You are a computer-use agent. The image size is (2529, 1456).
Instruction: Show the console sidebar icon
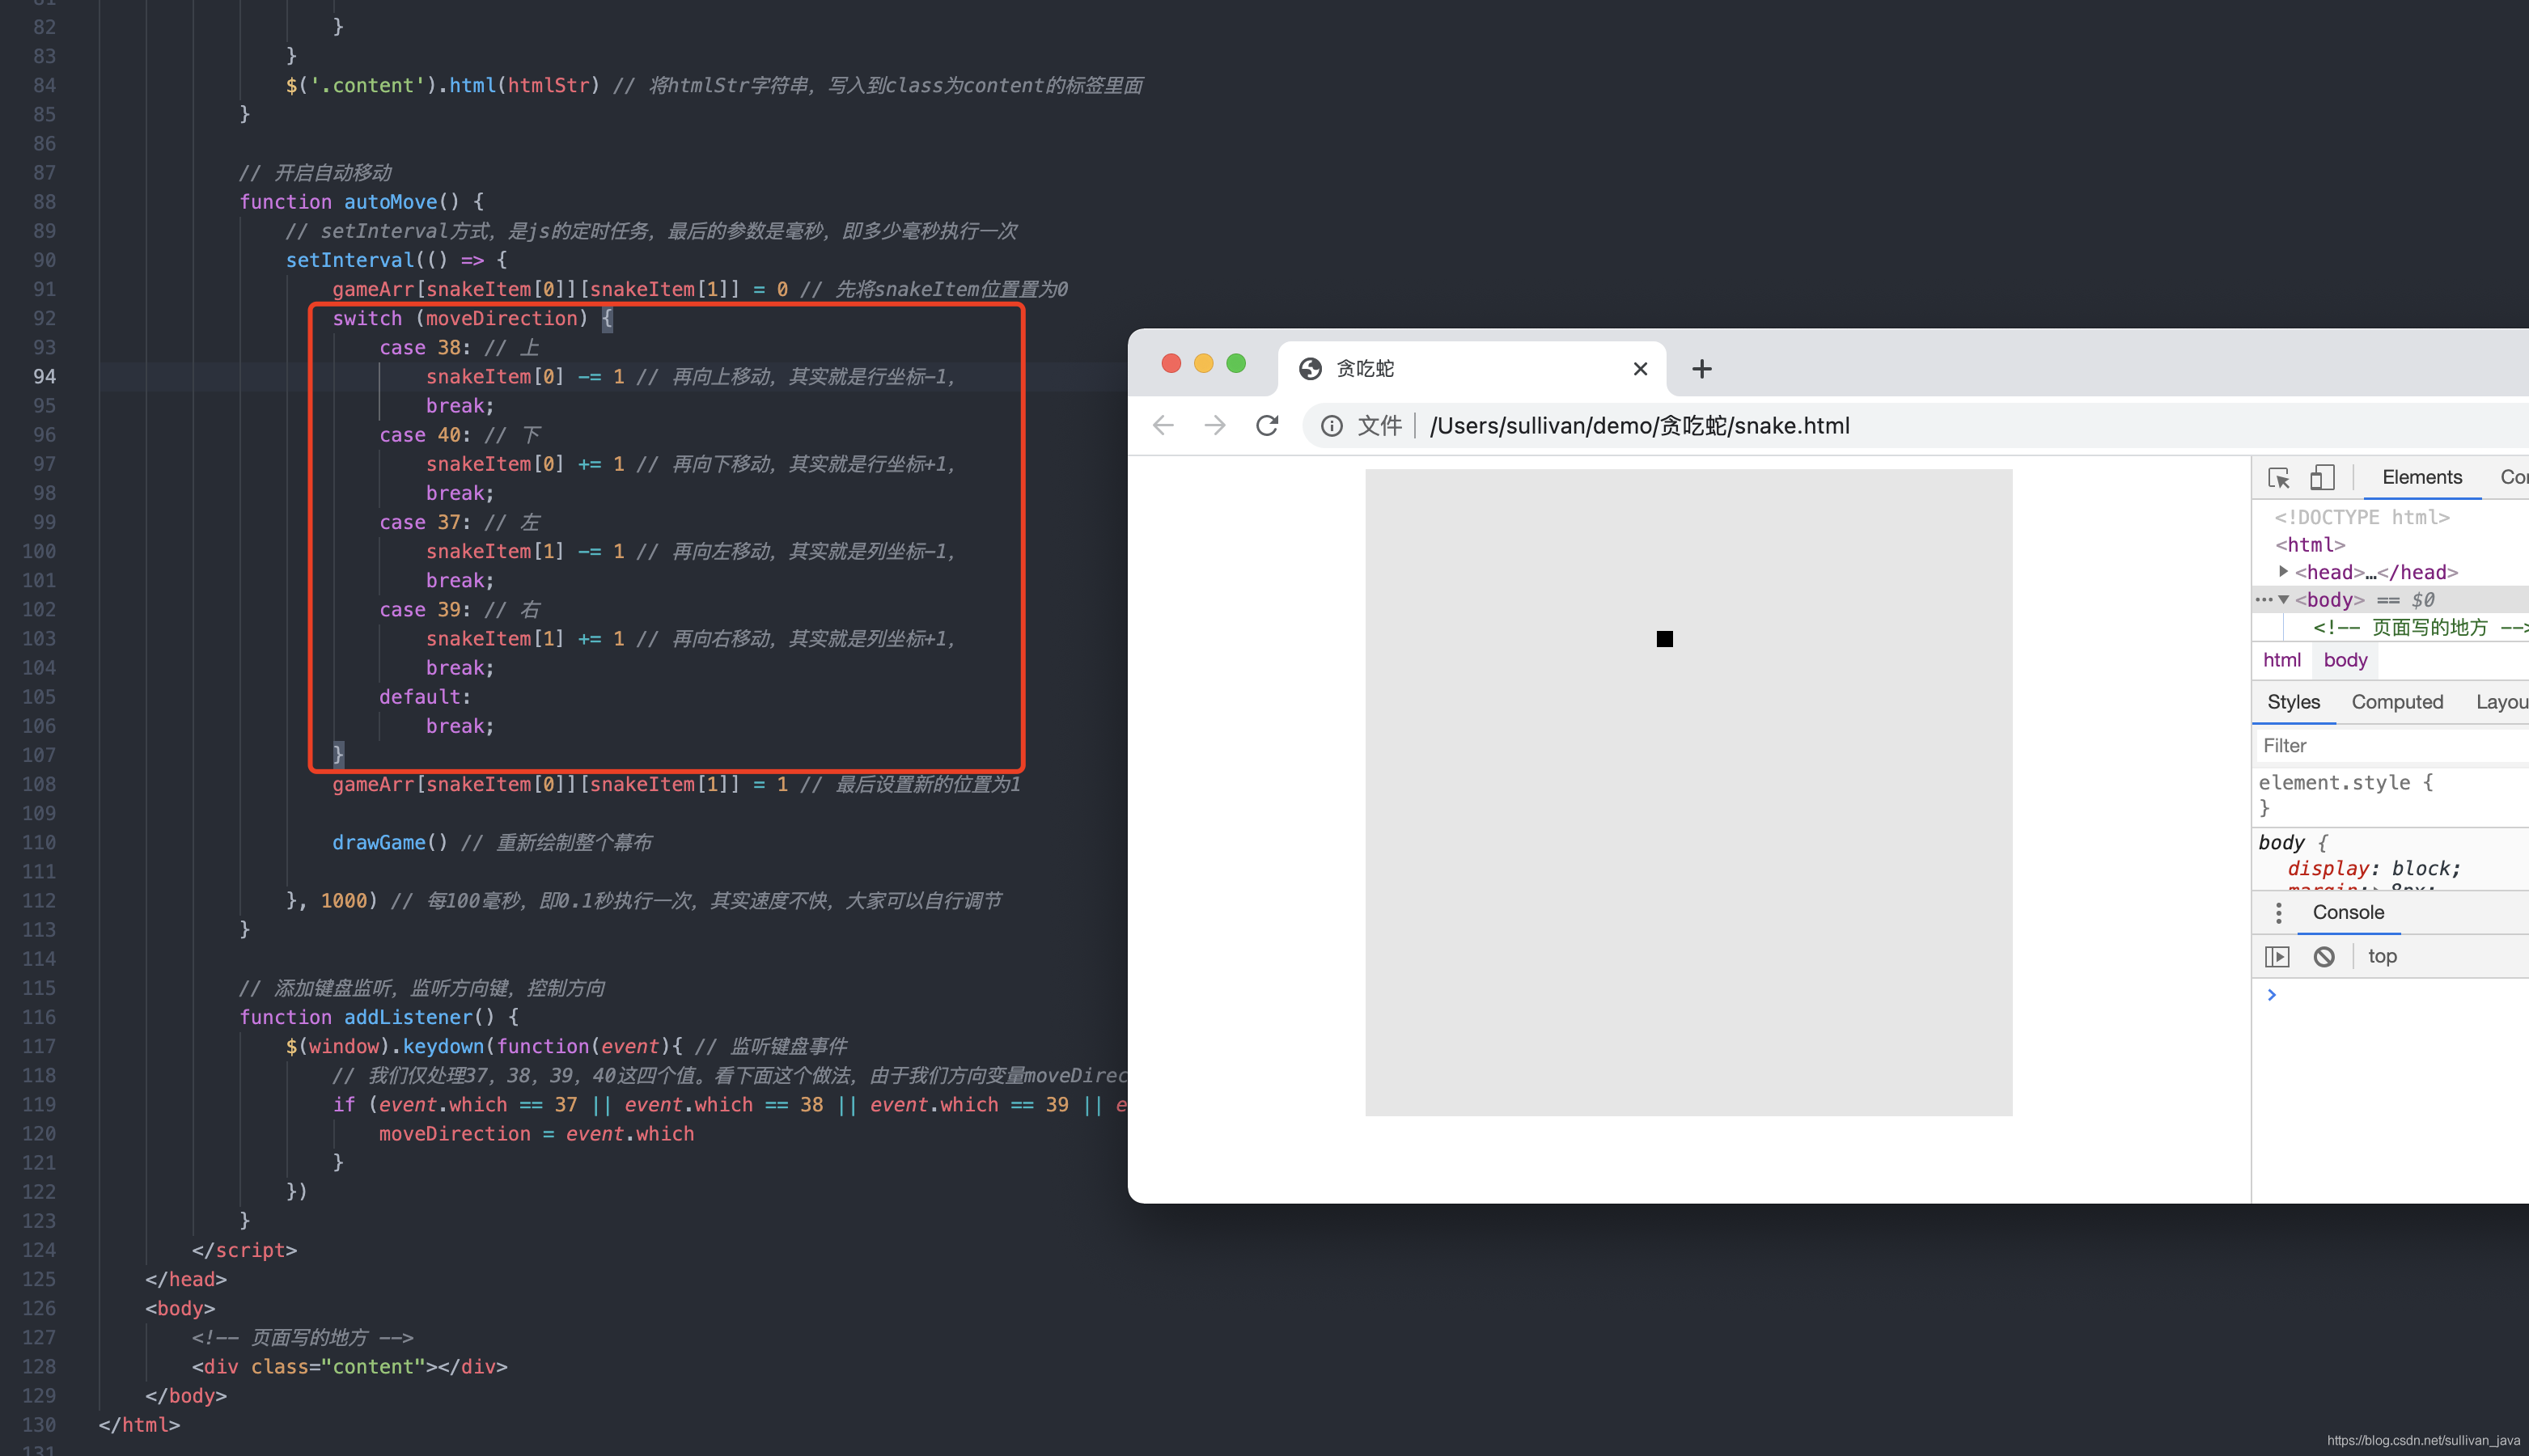(x=2277, y=957)
